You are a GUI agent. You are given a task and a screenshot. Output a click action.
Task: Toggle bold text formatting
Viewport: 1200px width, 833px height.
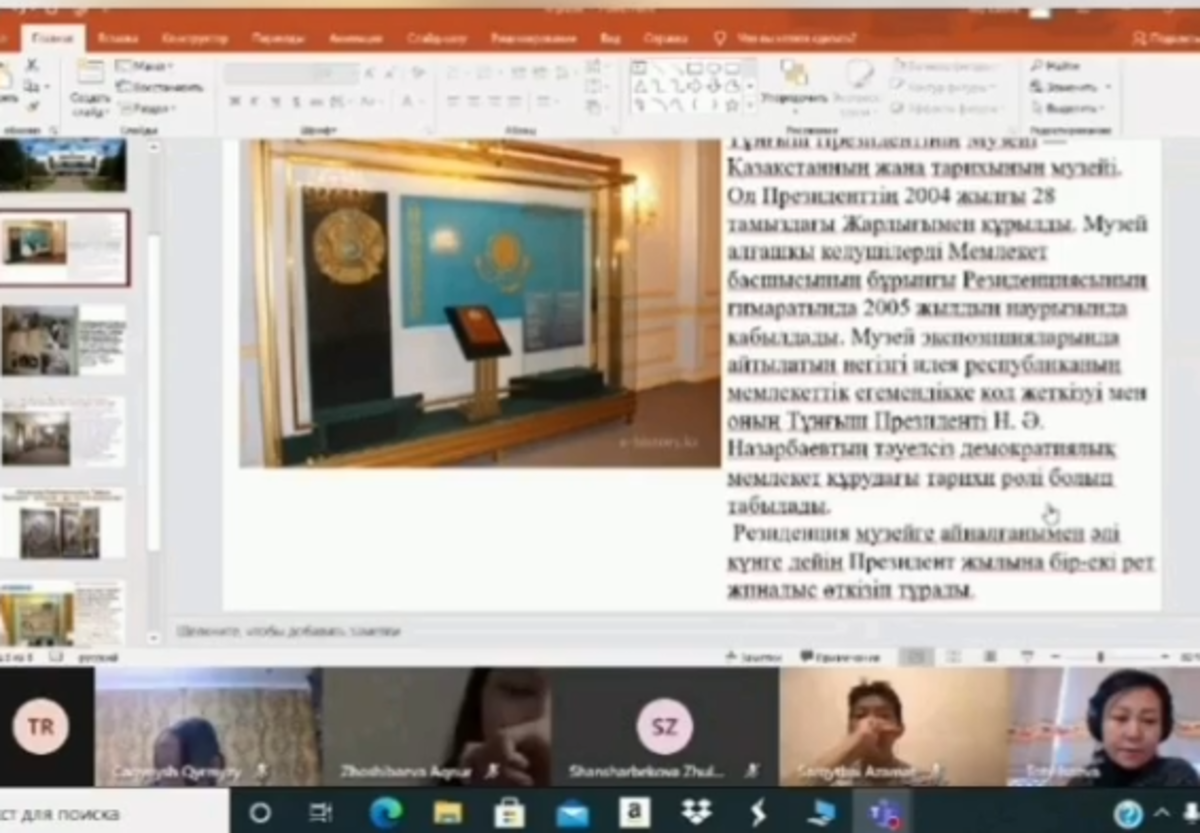(234, 102)
